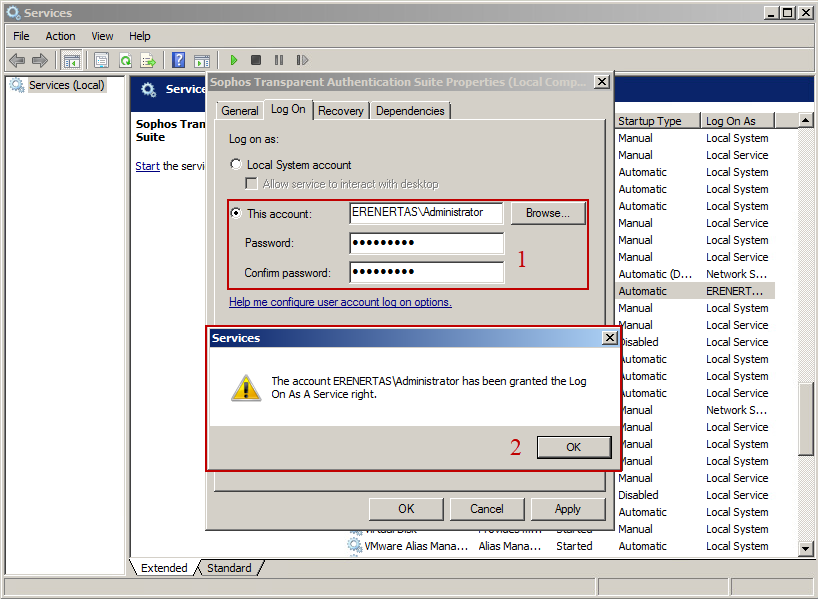Viewport: 818px width, 599px height.
Task: Open the Action menu
Action: 61,36
